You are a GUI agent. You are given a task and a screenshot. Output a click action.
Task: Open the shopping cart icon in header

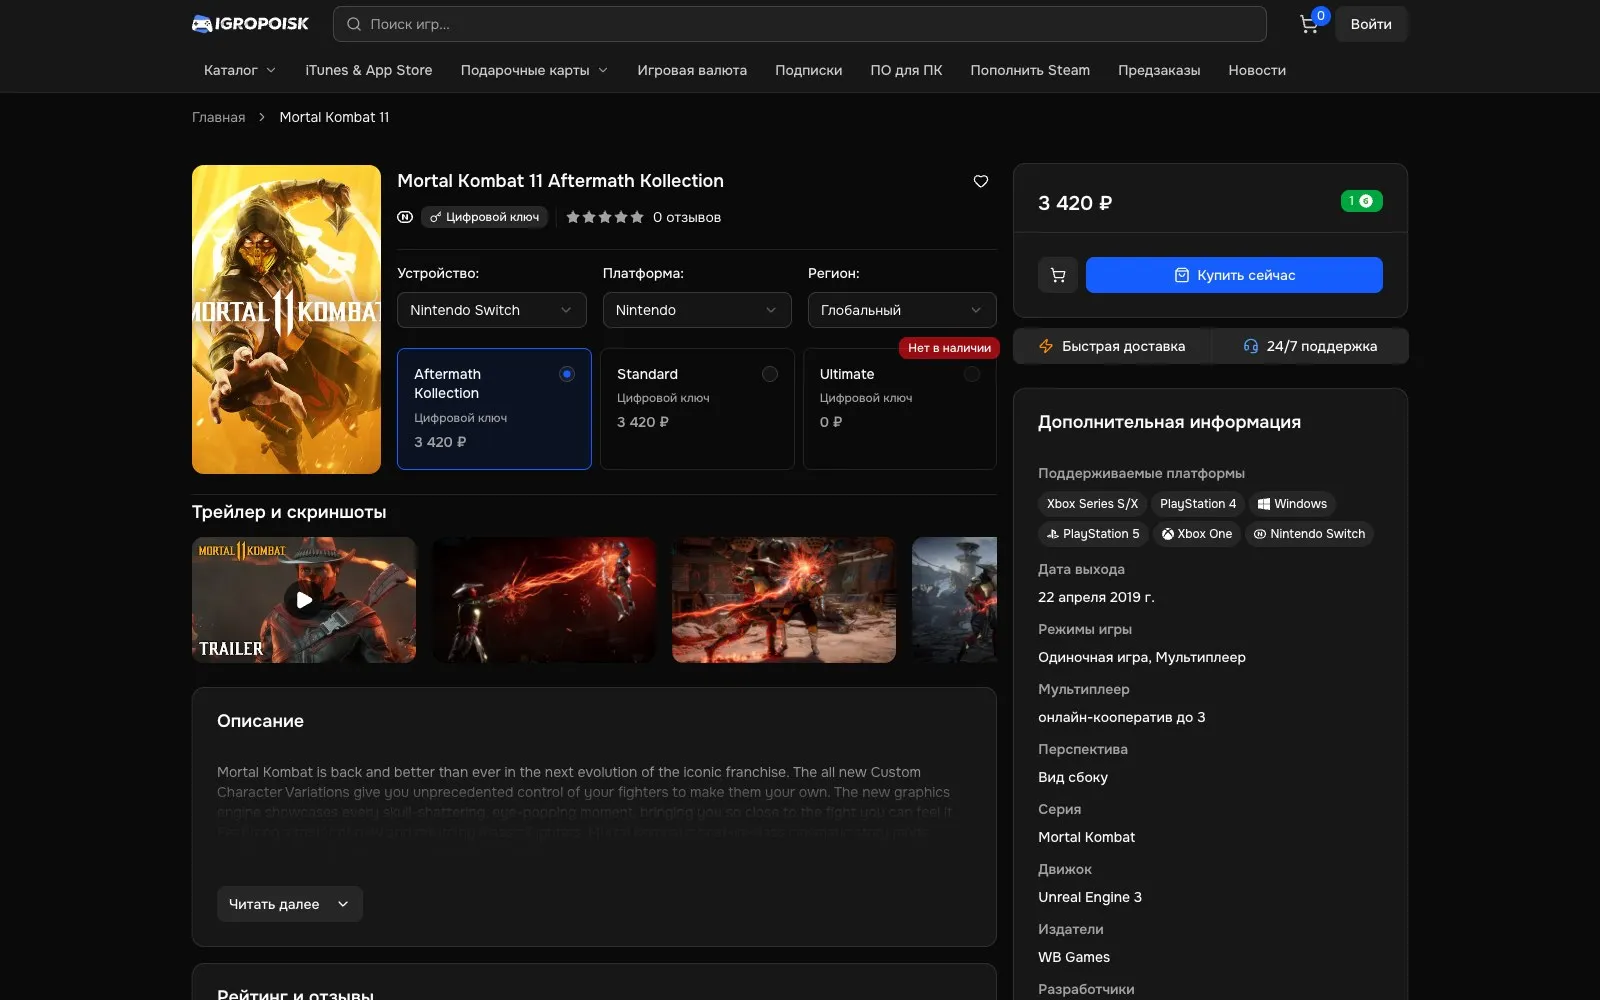tap(1309, 24)
